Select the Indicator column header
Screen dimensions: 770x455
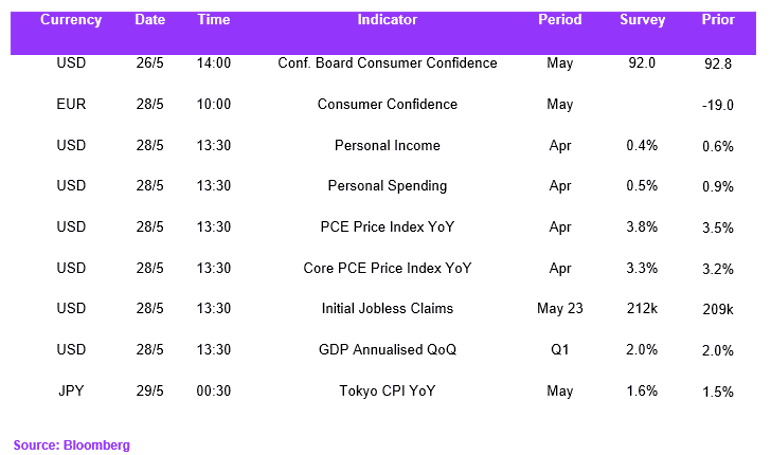tap(387, 20)
